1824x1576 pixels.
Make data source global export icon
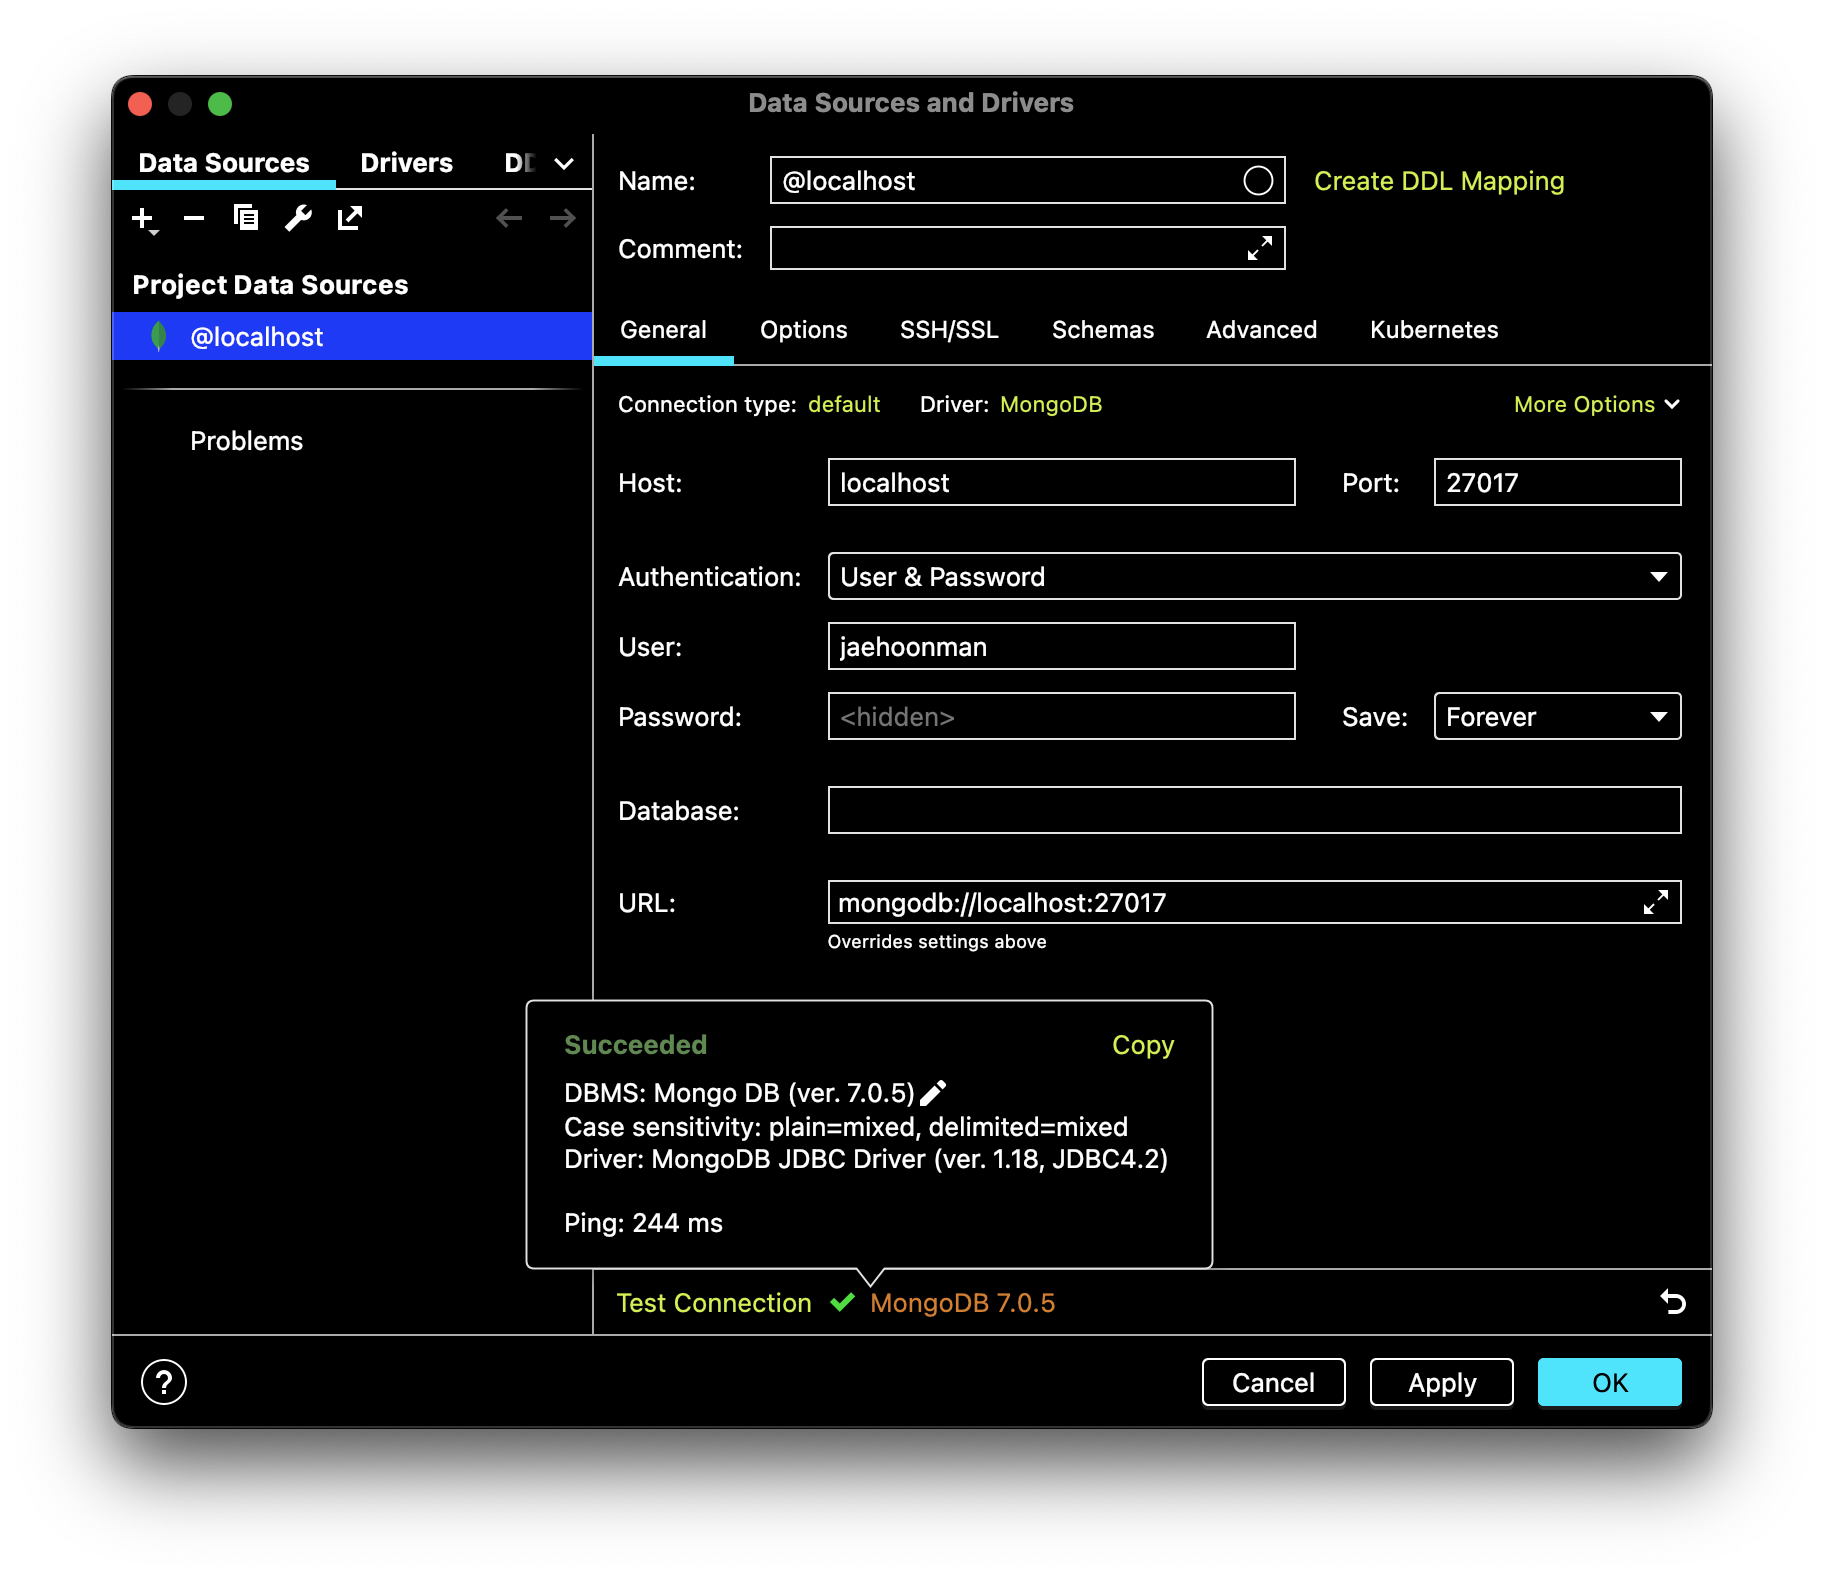tap(350, 217)
